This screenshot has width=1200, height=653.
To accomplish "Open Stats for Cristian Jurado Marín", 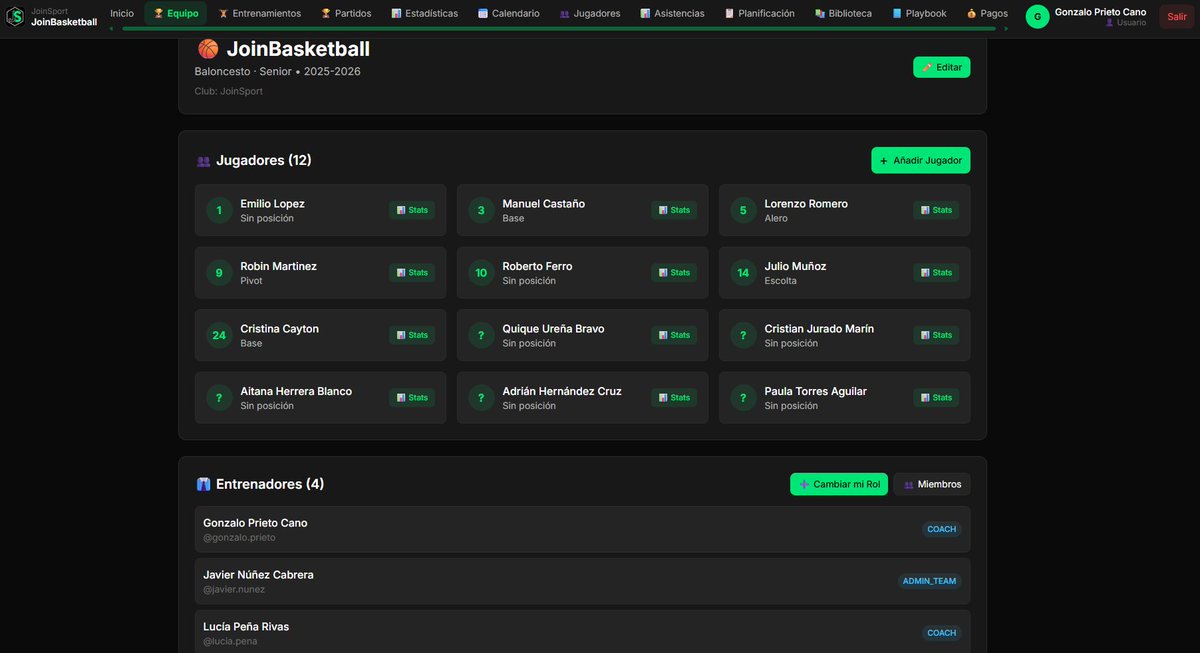I will tap(936, 335).
